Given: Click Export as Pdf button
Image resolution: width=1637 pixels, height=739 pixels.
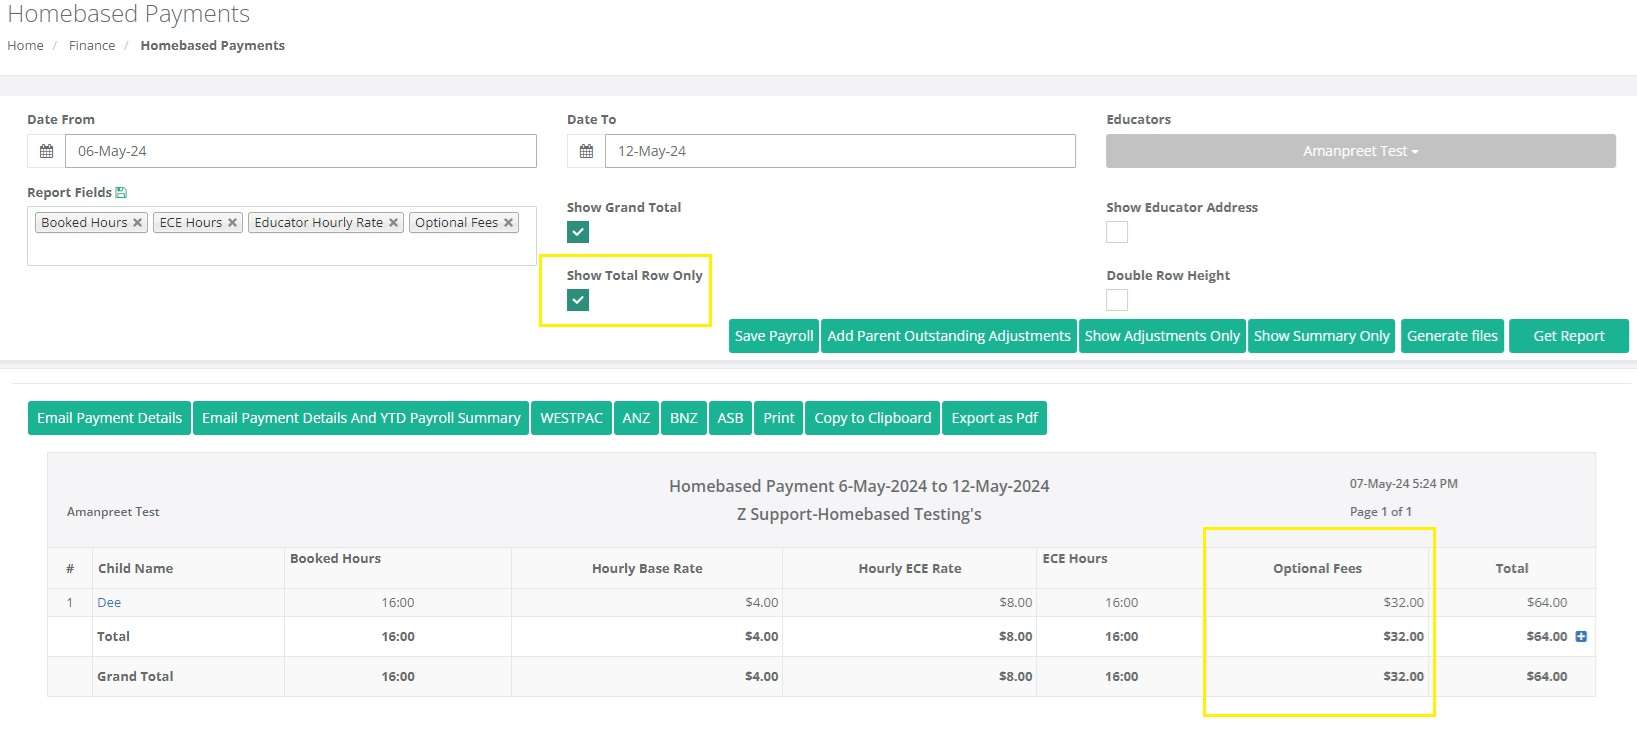Looking at the screenshot, I should 995,418.
